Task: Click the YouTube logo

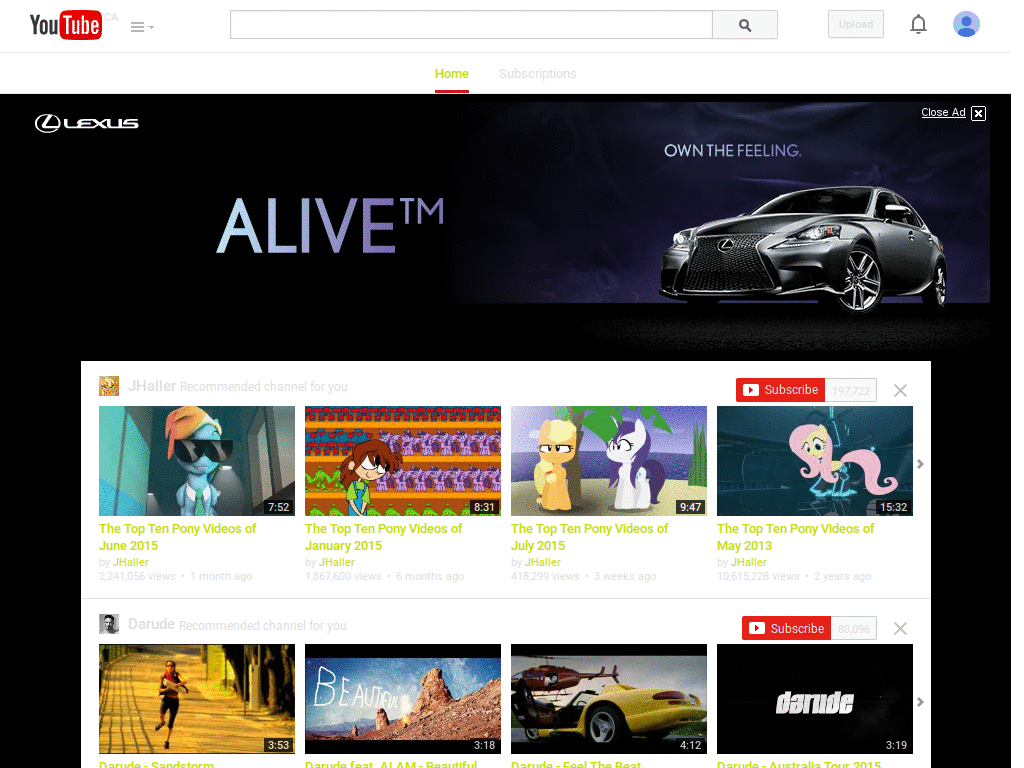Action: click(65, 25)
